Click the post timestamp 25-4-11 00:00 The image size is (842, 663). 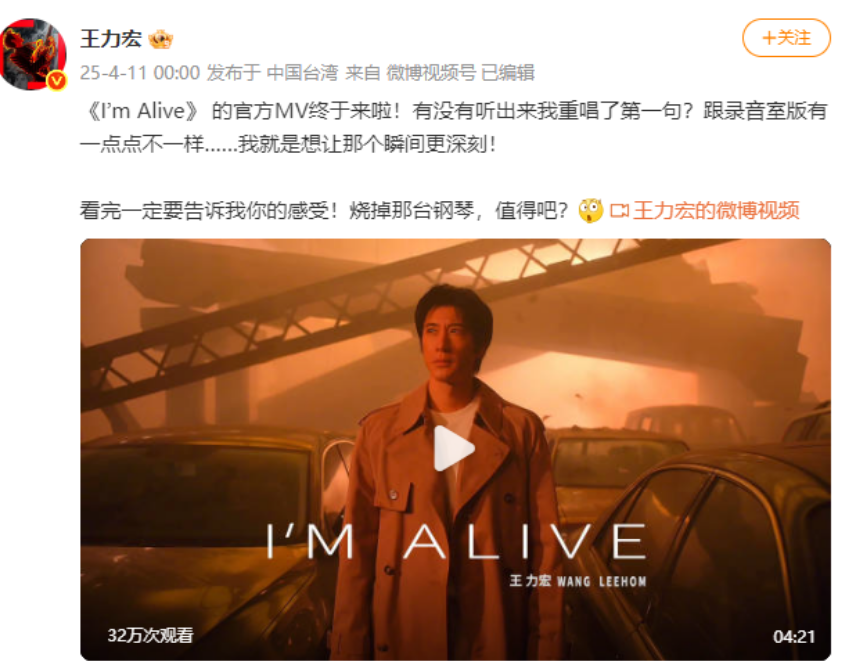point(140,72)
